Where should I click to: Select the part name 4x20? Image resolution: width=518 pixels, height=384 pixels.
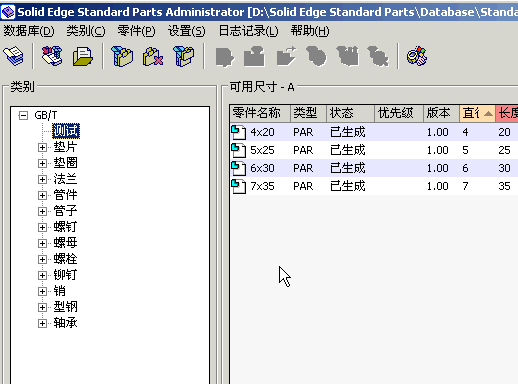(262, 132)
